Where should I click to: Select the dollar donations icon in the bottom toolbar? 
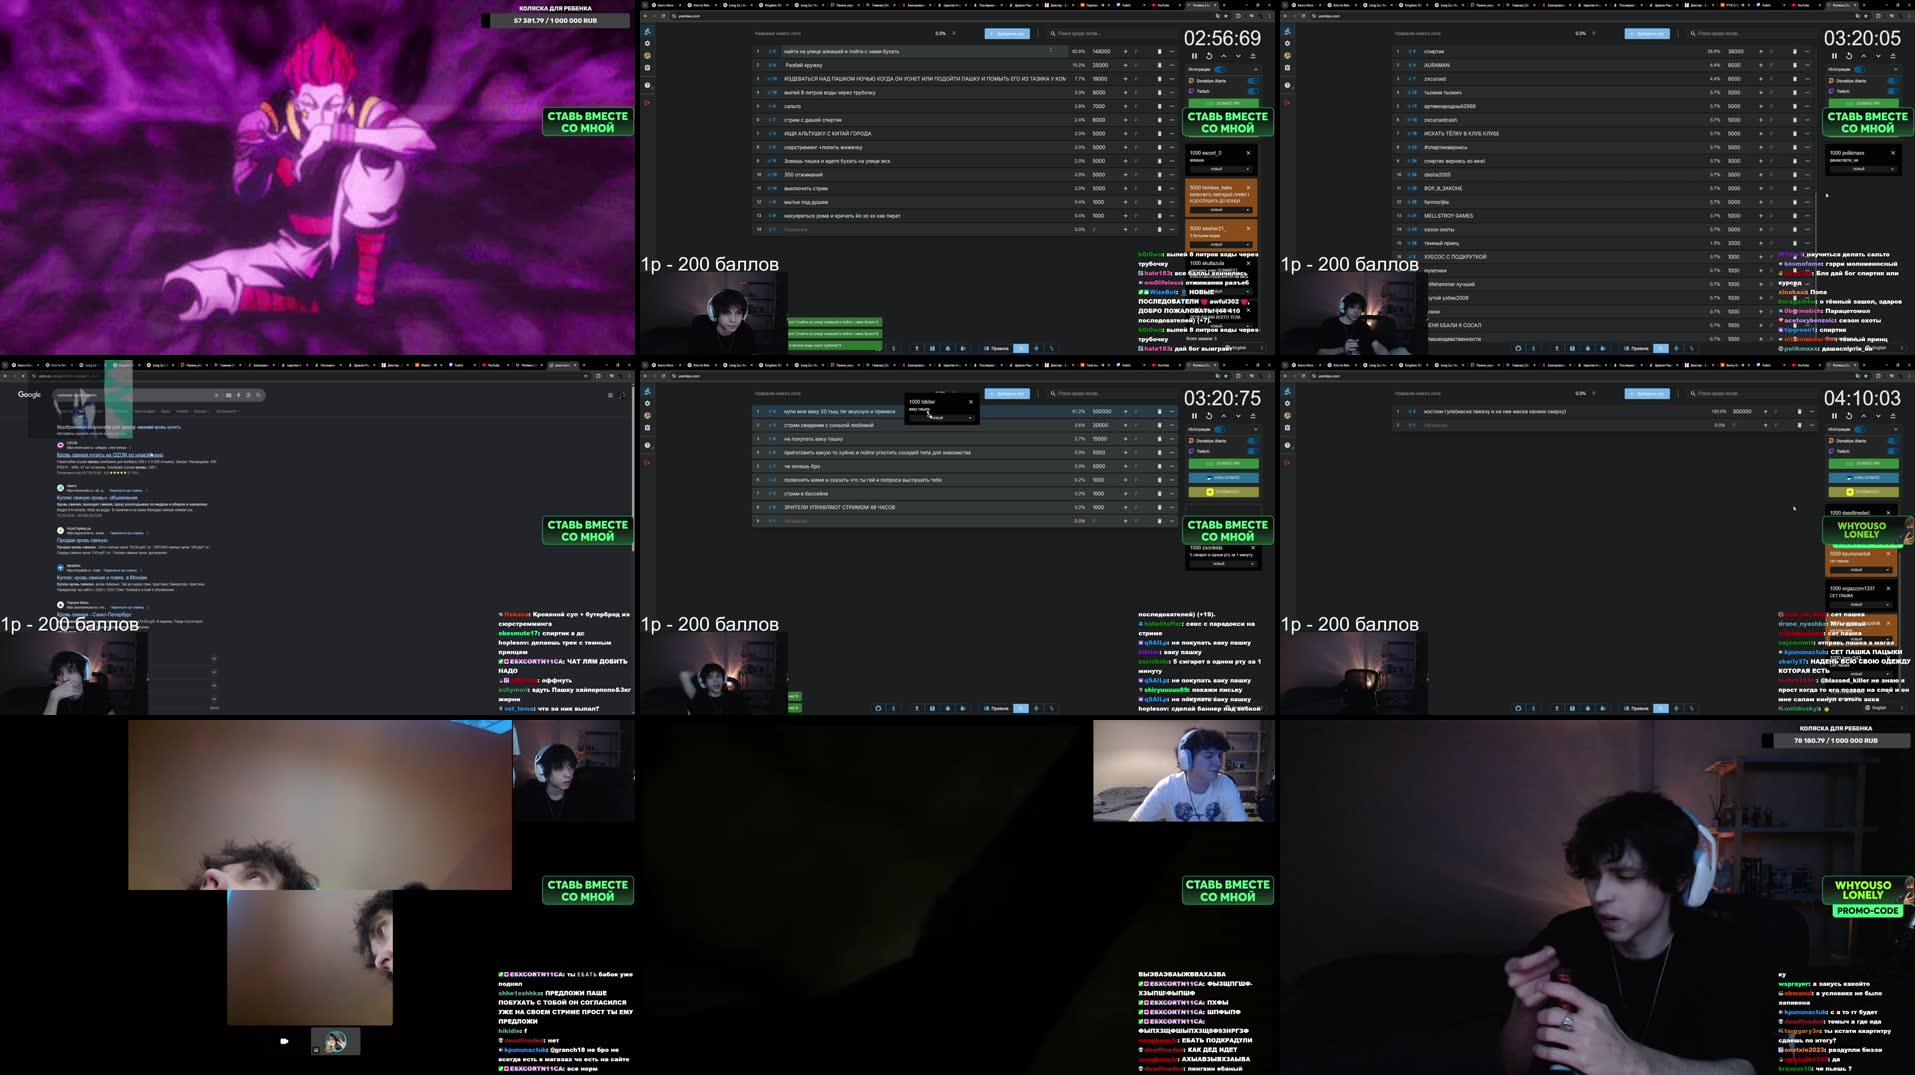(x=893, y=348)
